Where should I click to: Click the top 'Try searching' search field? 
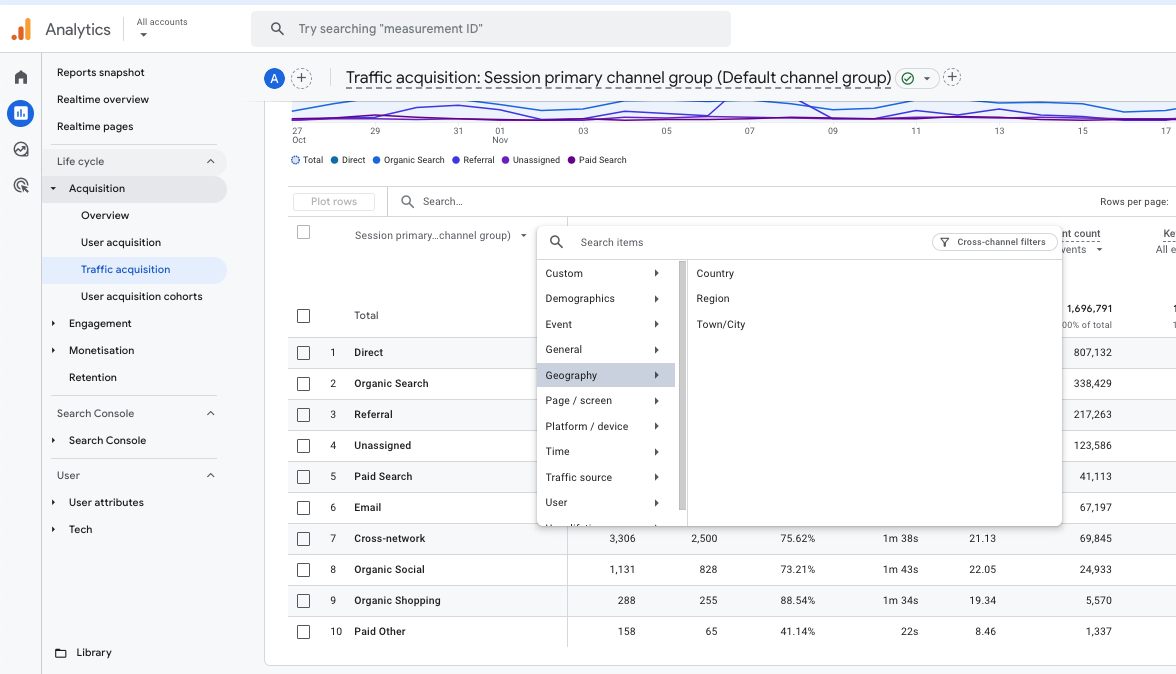[x=490, y=28]
